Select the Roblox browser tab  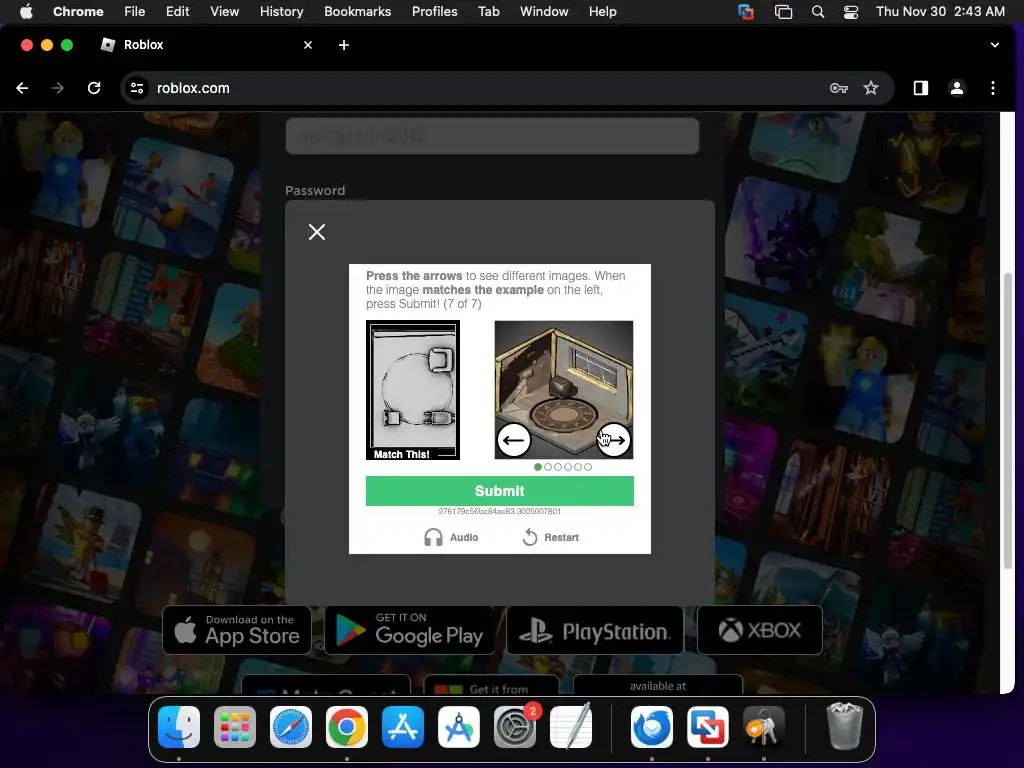(x=206, y=45)
